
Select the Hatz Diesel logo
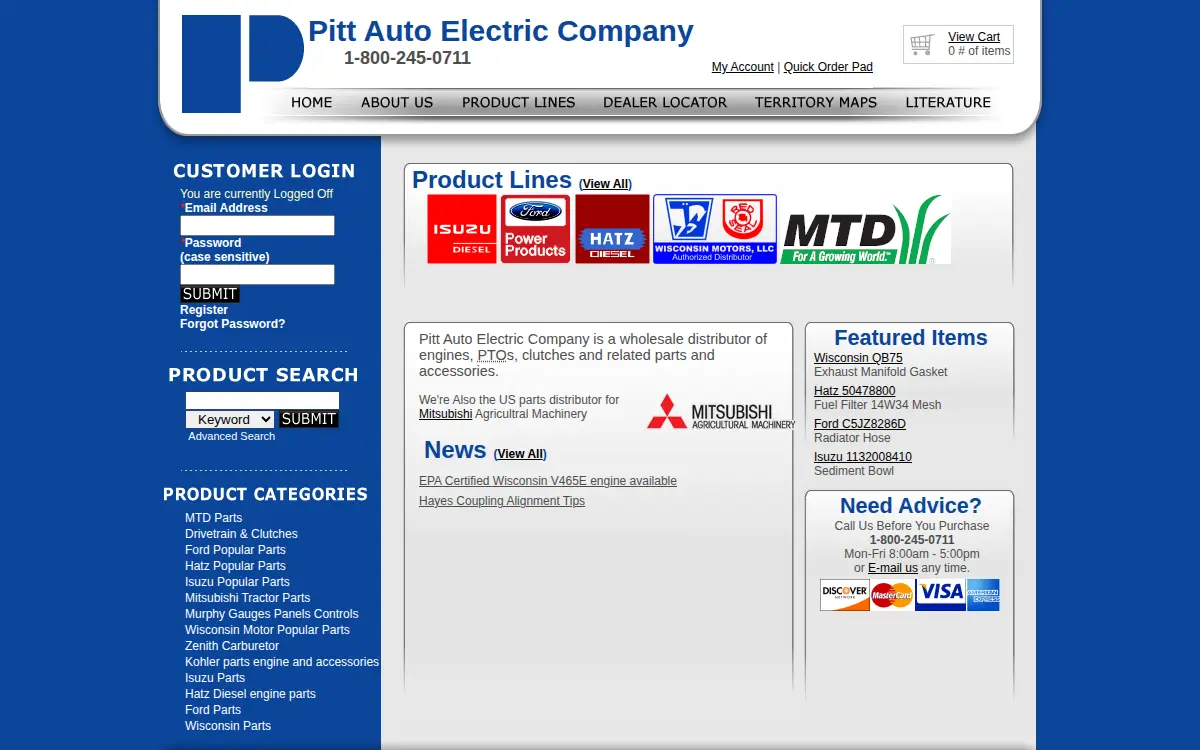tap(612, 229)
